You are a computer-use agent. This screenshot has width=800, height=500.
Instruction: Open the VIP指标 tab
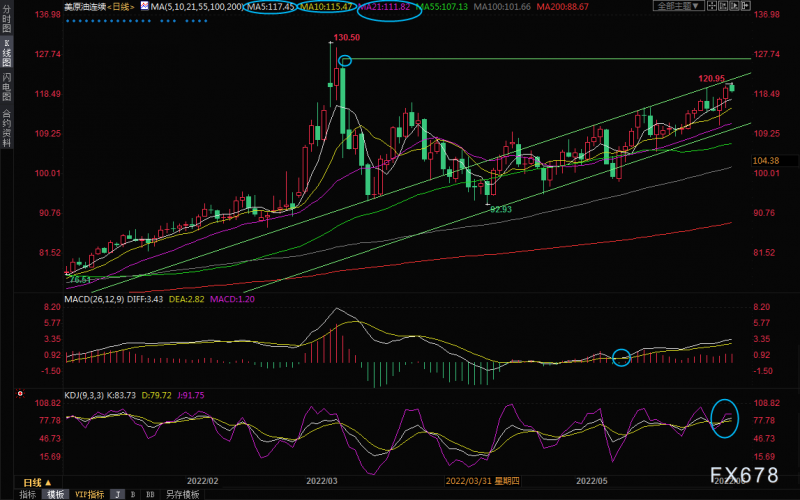pyautogui.click(x=89, y=494)
